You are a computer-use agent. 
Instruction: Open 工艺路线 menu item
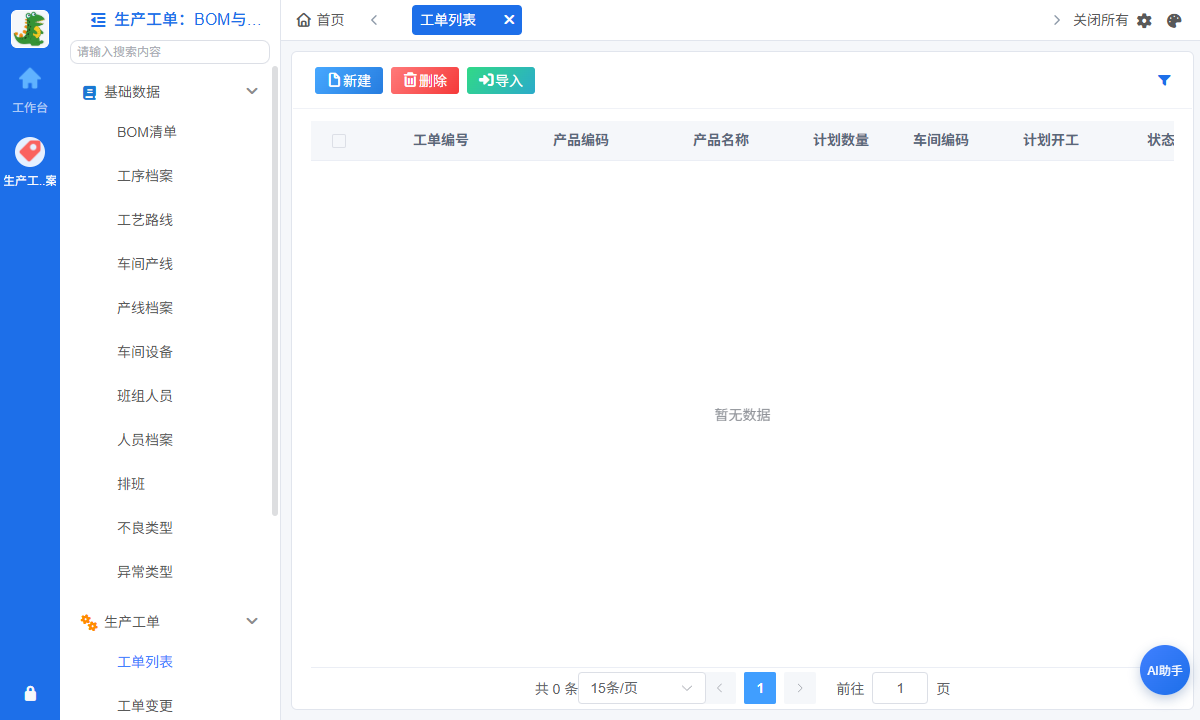[145, 220]
